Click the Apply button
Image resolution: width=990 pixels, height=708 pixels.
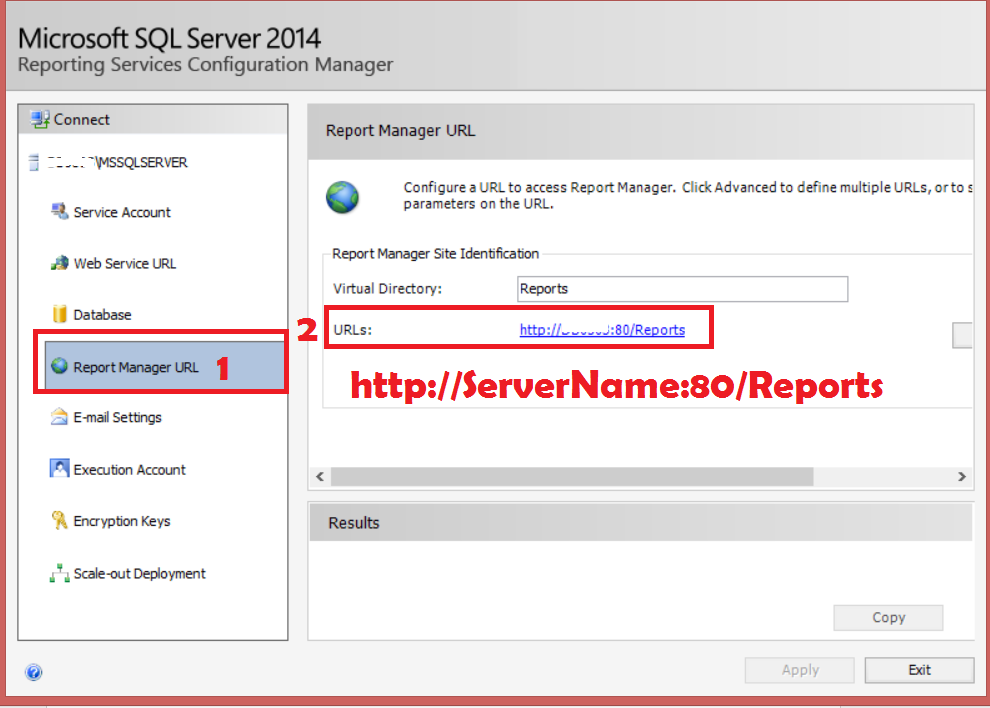(799, 670)
